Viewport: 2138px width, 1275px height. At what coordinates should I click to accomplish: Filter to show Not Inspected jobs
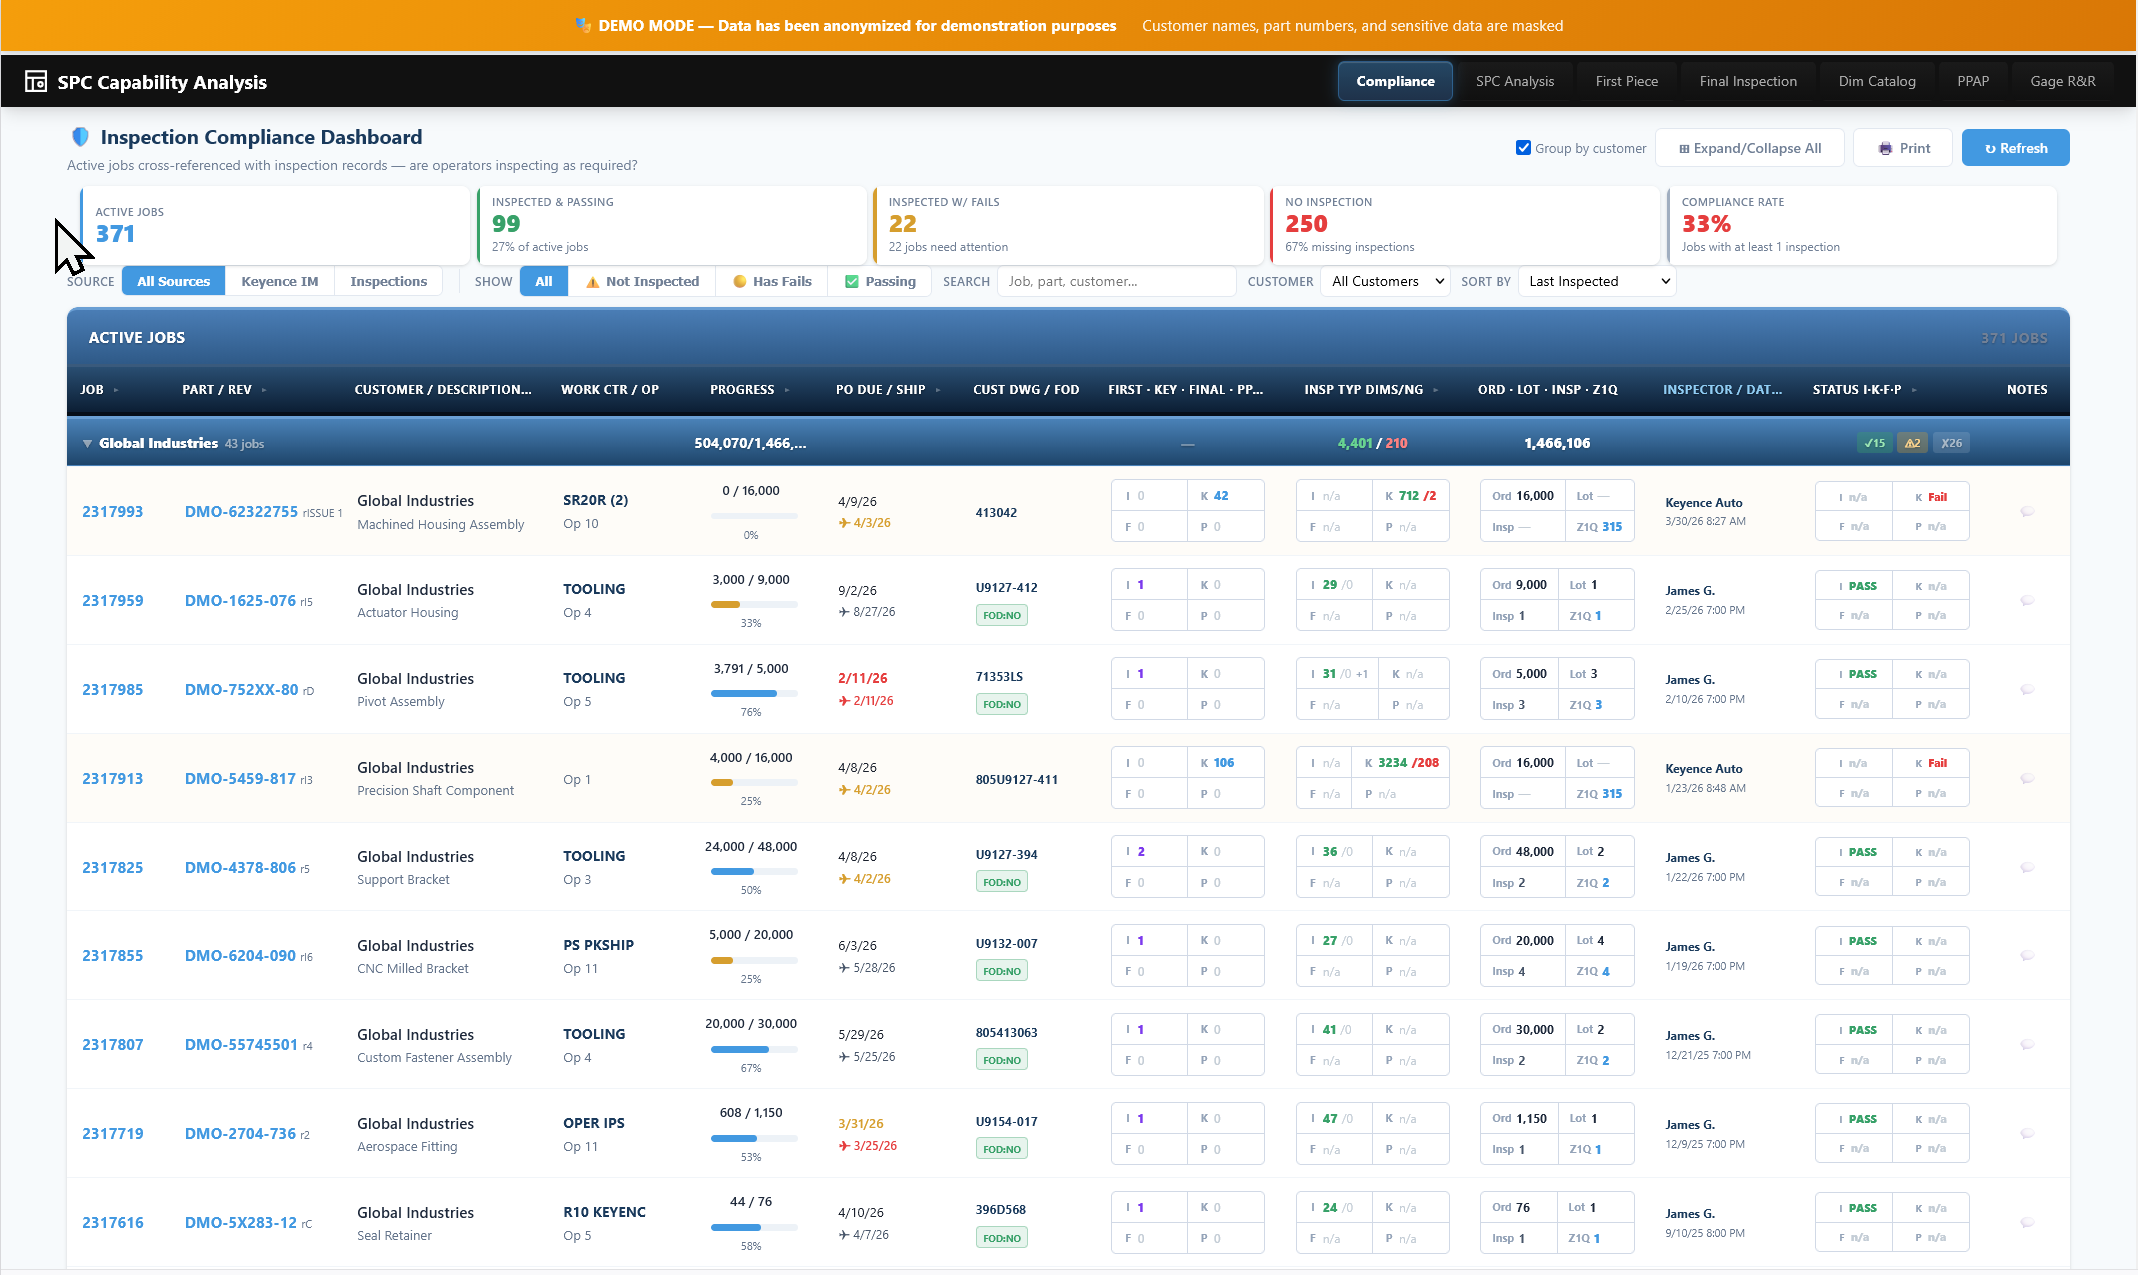click(x=642, y=282)
